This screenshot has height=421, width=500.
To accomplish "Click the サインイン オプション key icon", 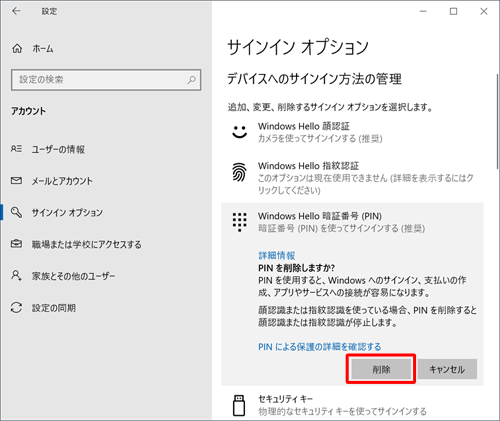I will coord(16,212).
